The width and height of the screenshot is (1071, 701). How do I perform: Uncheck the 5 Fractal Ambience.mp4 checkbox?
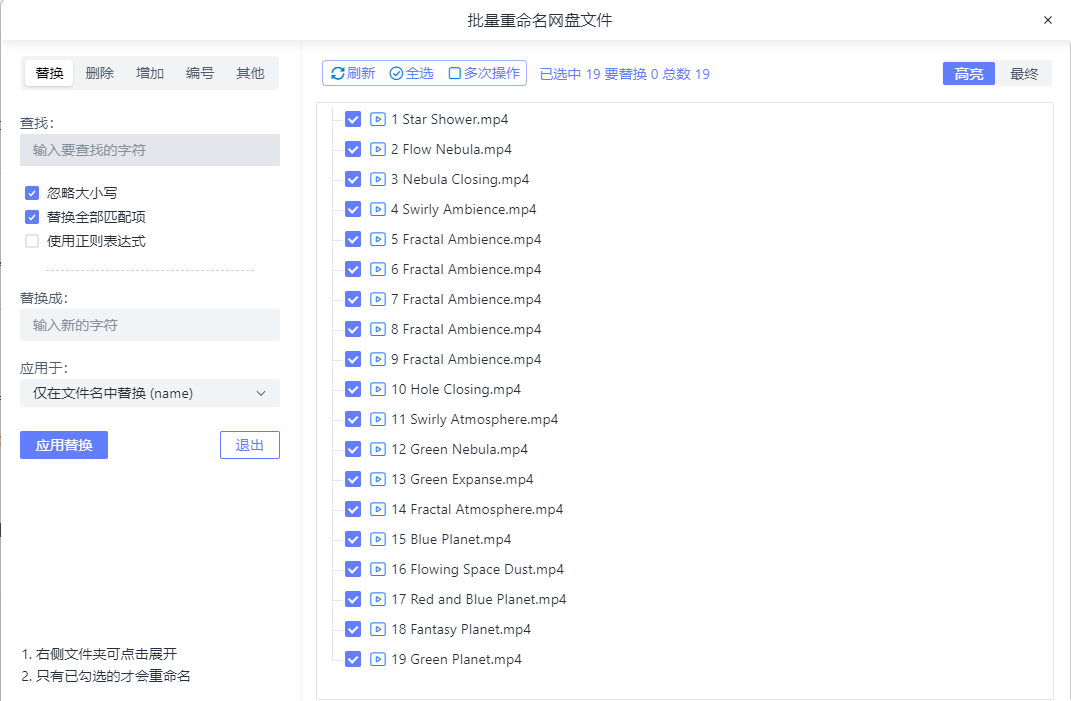[x=353, y=240]
